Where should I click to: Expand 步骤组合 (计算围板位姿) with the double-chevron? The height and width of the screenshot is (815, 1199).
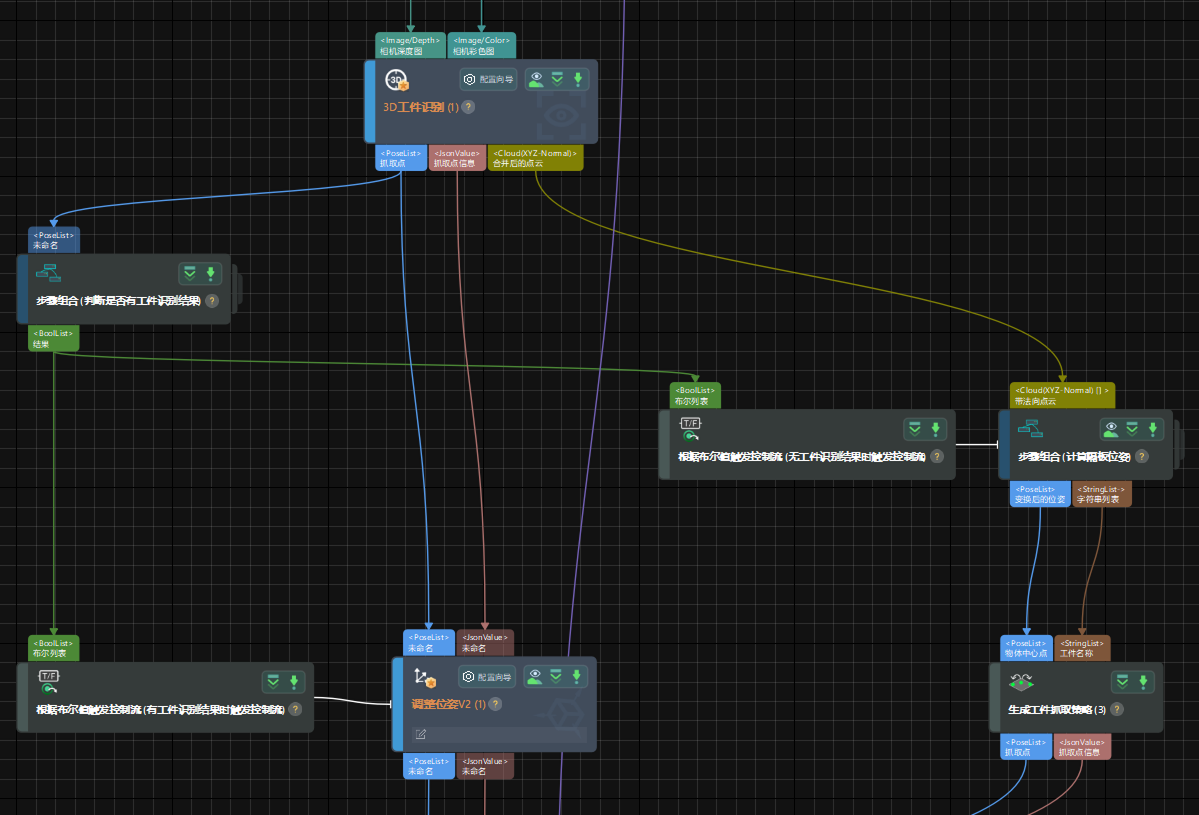pos(1132,430)
